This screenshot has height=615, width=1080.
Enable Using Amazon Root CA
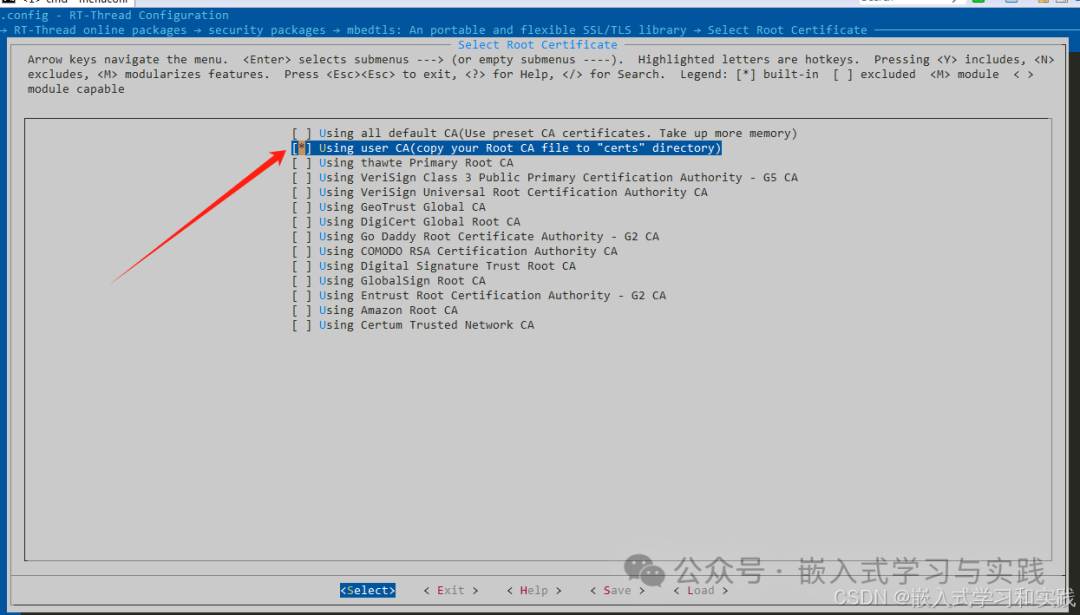(375, 311)
